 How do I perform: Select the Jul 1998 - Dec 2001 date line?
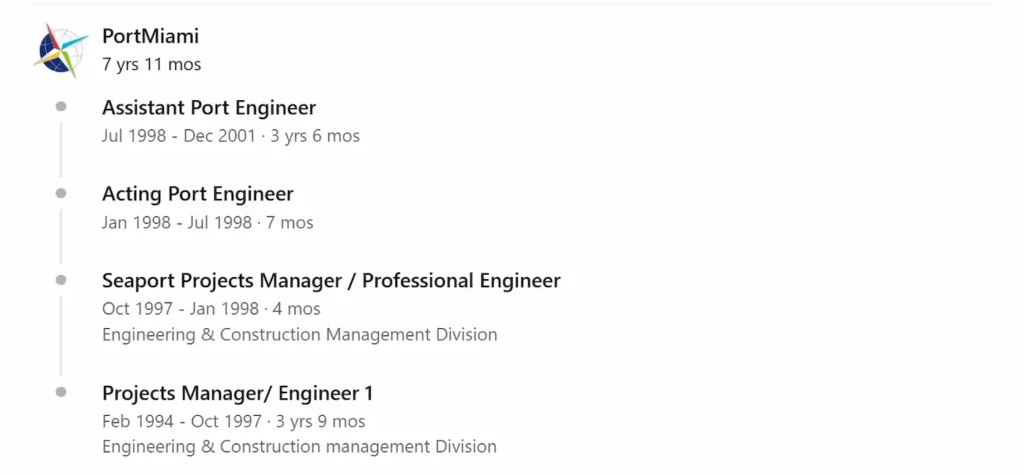(x=231, y=136)
